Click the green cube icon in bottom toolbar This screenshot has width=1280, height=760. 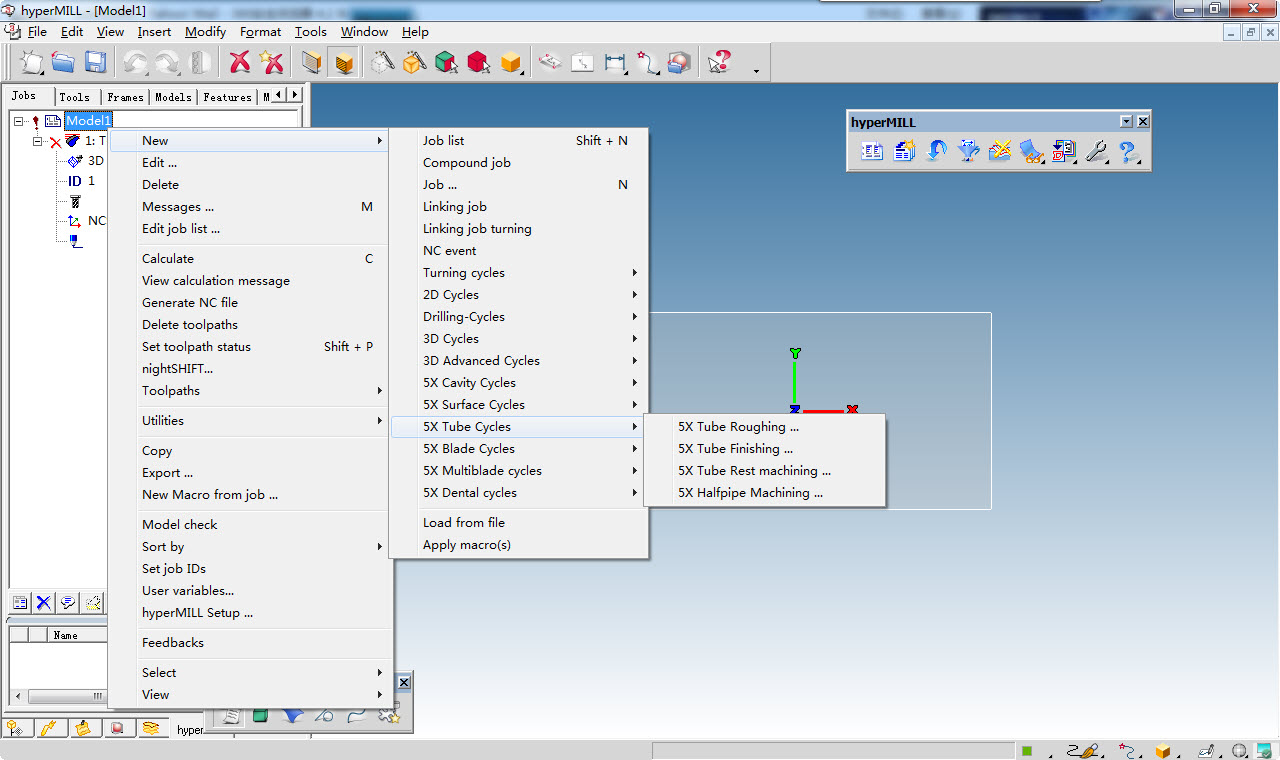[x=260, y=715]
